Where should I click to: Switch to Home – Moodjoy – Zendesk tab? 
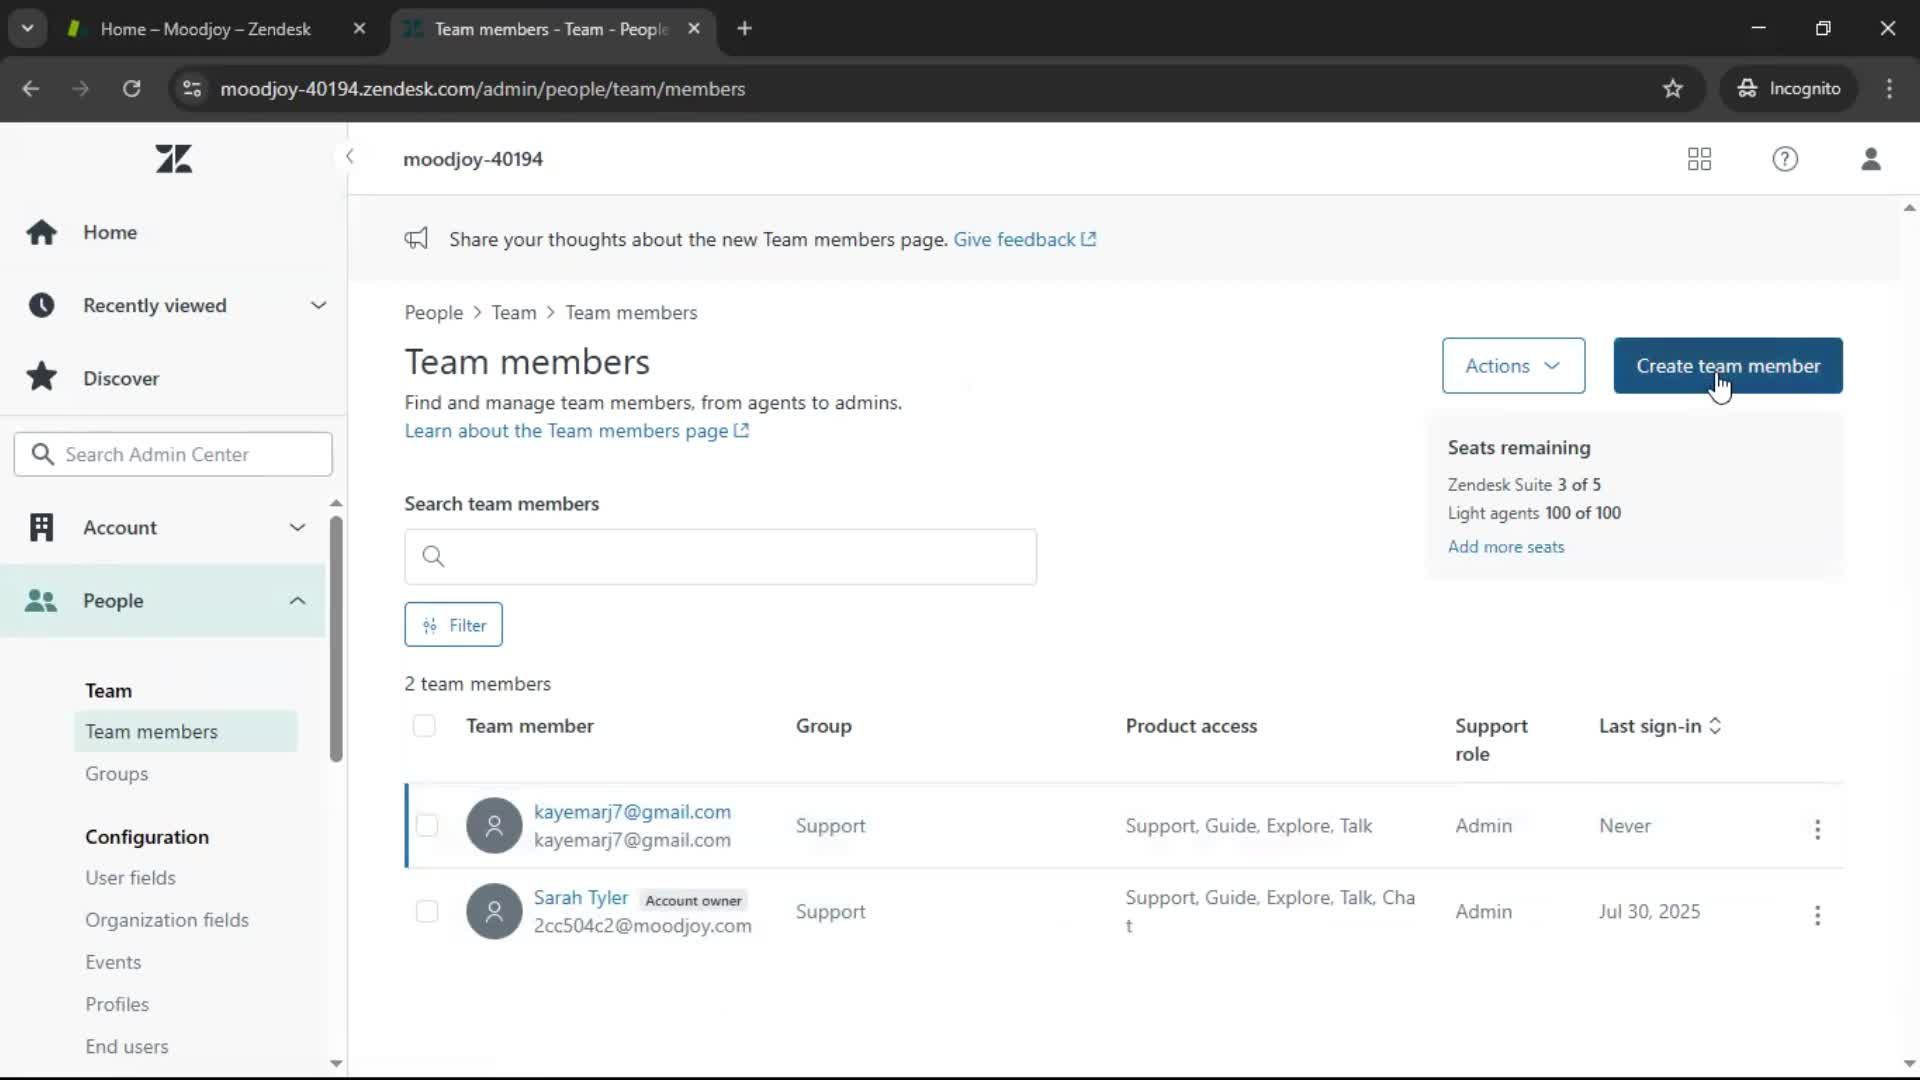pos(206,29)
